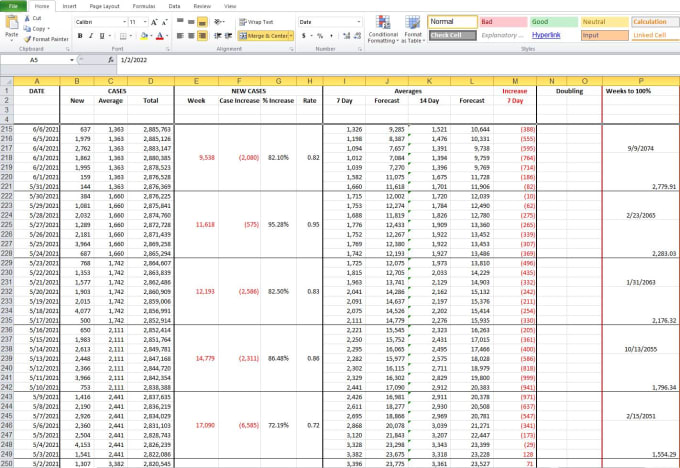Open Number dialog launcher
Screen dimensions: 680x468
click(x=360, y=49)
